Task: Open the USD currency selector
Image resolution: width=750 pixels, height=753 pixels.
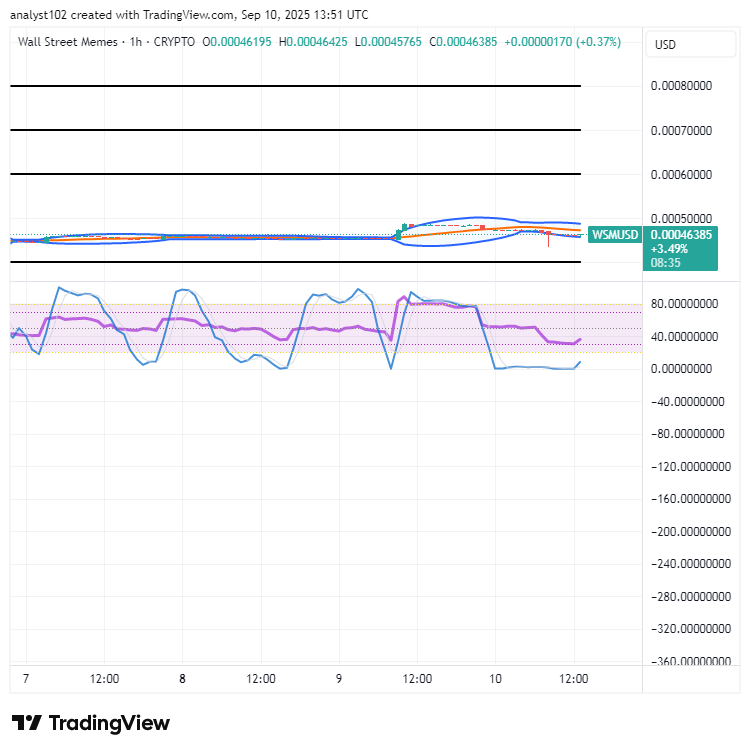Action: [690, 45]
